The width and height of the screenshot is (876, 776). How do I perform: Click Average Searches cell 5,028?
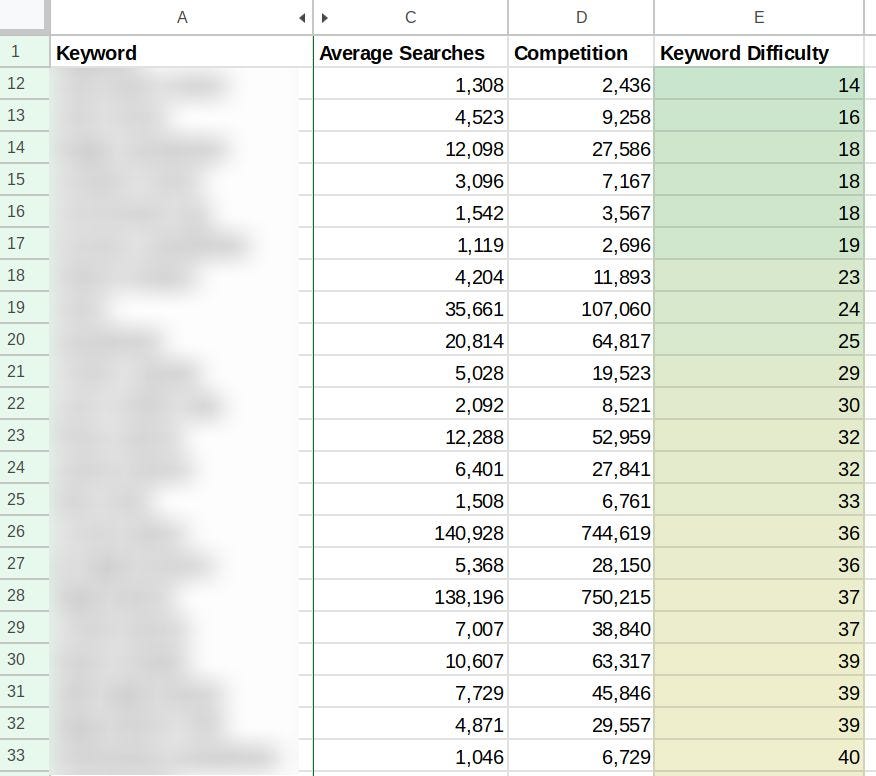(x=411, y=372)
